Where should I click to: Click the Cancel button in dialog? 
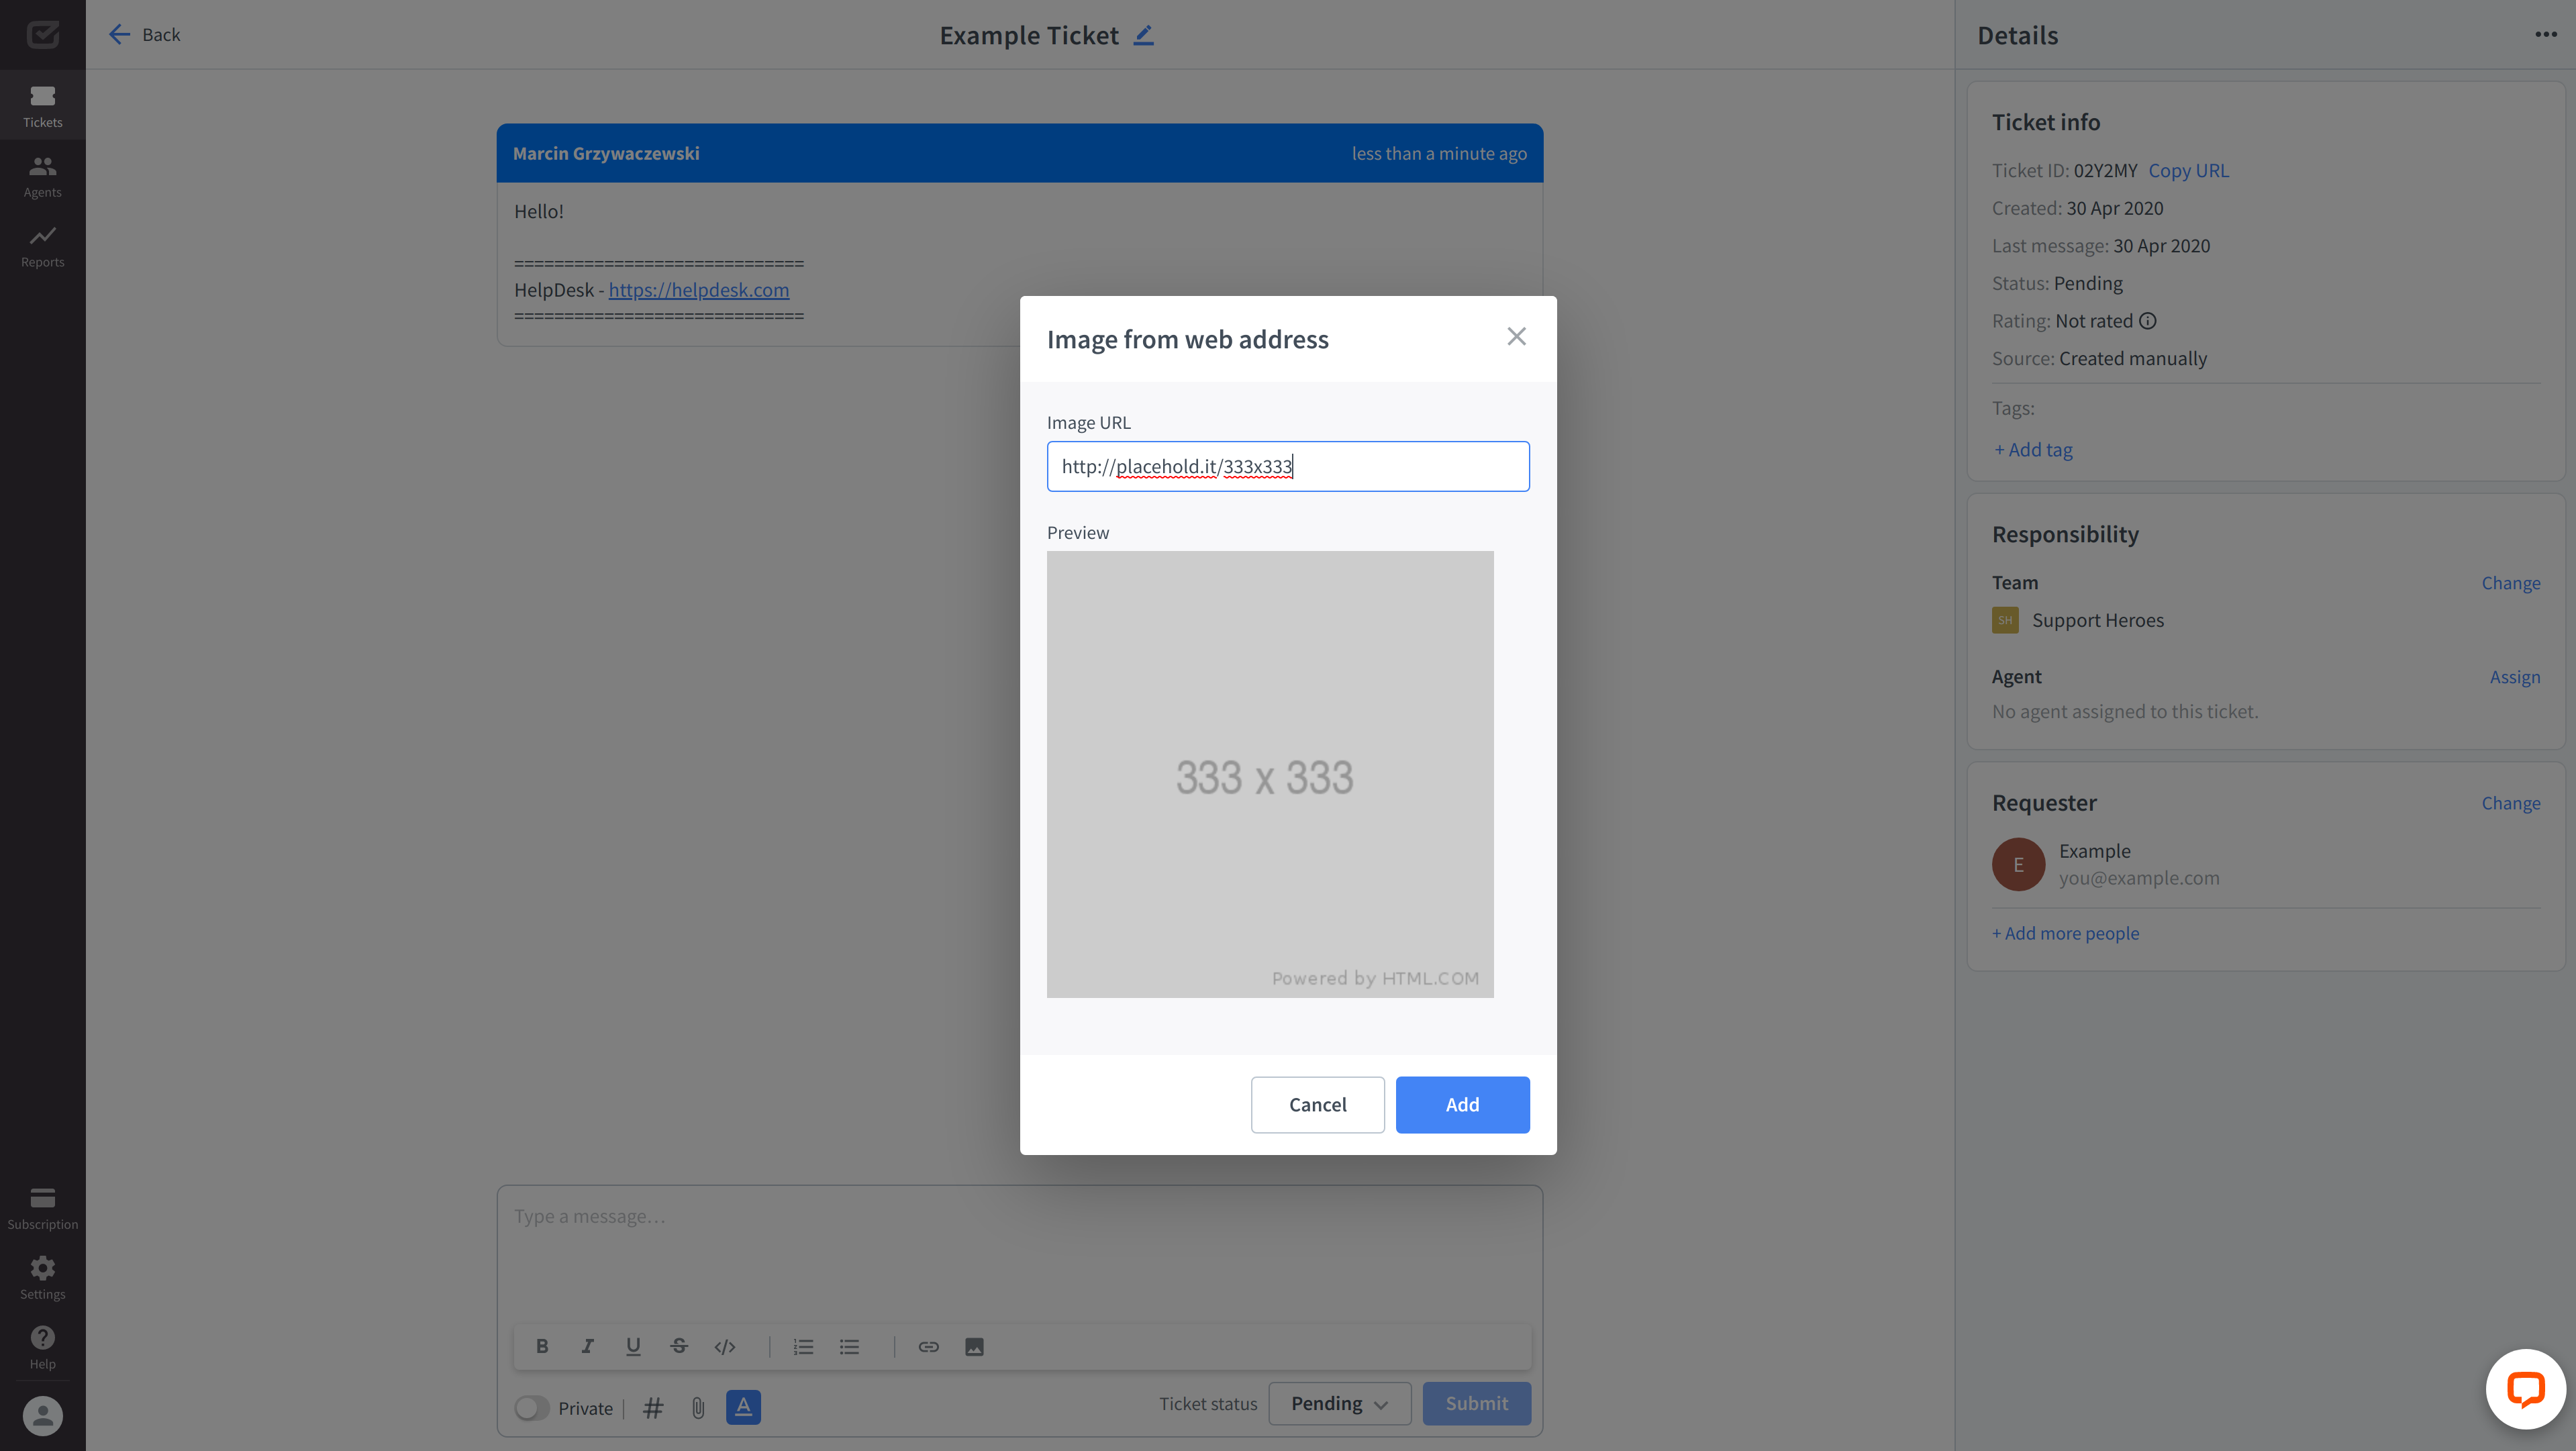(x=1316, y=1104)
